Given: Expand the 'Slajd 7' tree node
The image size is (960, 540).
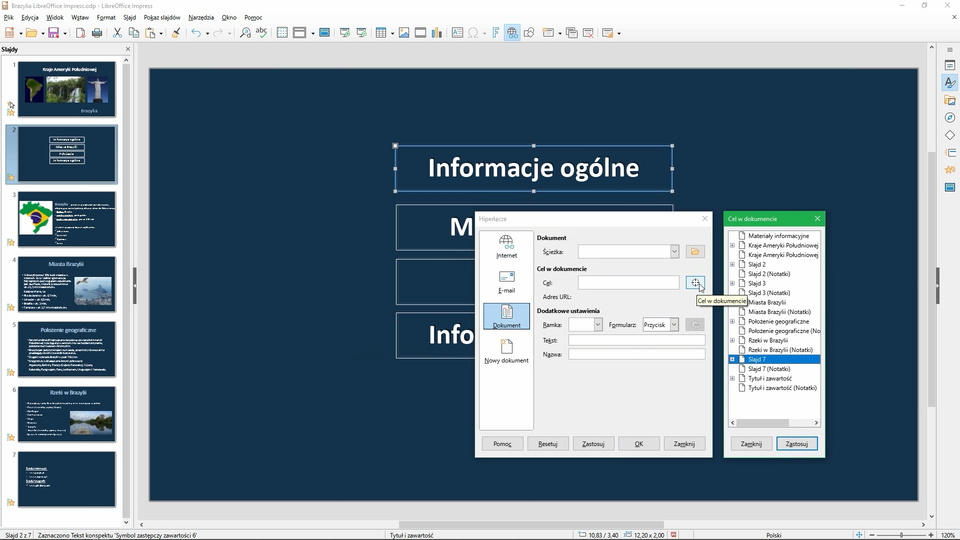Looking at the screenshot, I should [732, 359].
